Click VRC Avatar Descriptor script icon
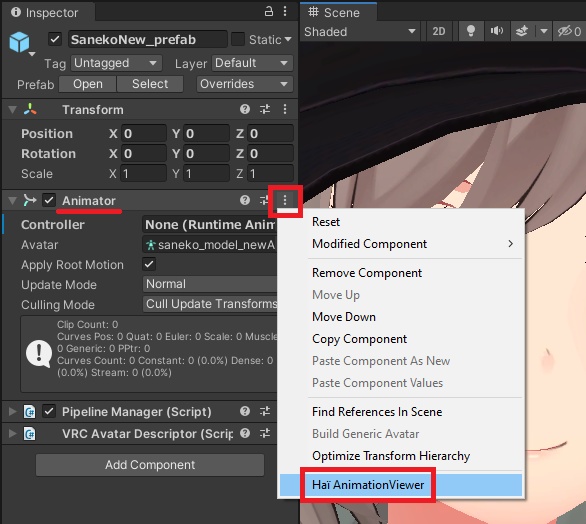 [x=30, y=434]
